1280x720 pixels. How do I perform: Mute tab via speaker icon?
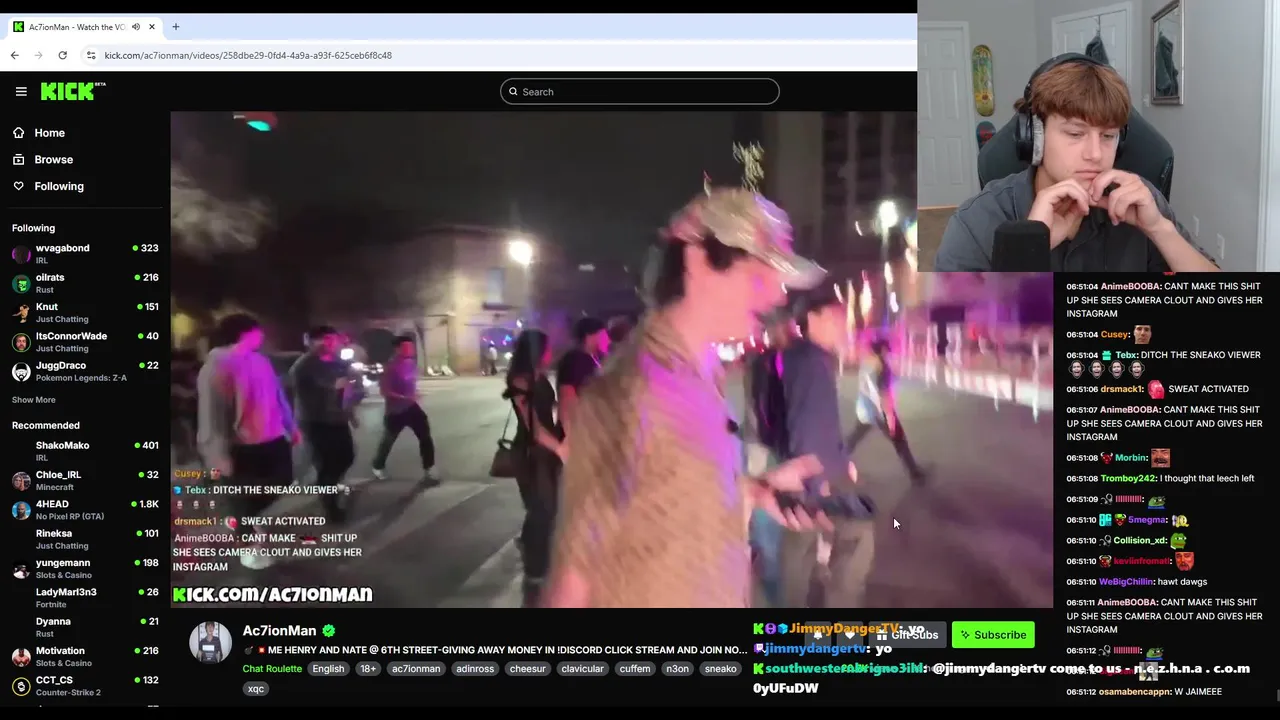(x=136, y=27)
